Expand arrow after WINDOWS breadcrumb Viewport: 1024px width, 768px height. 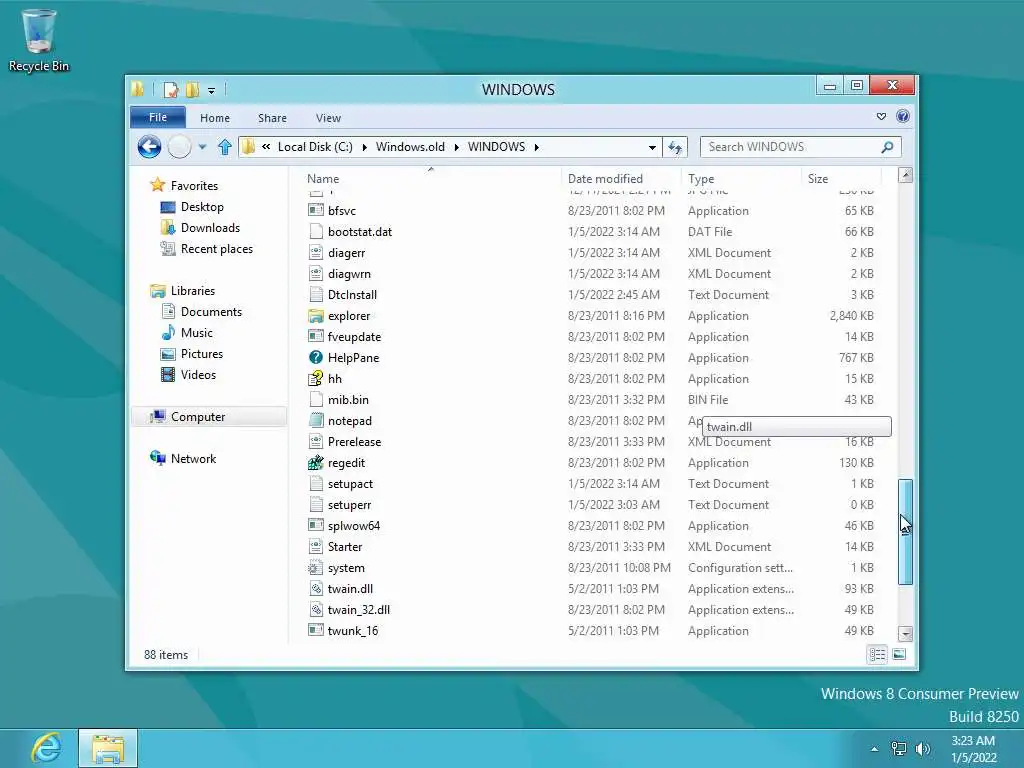tap(536, 147)
